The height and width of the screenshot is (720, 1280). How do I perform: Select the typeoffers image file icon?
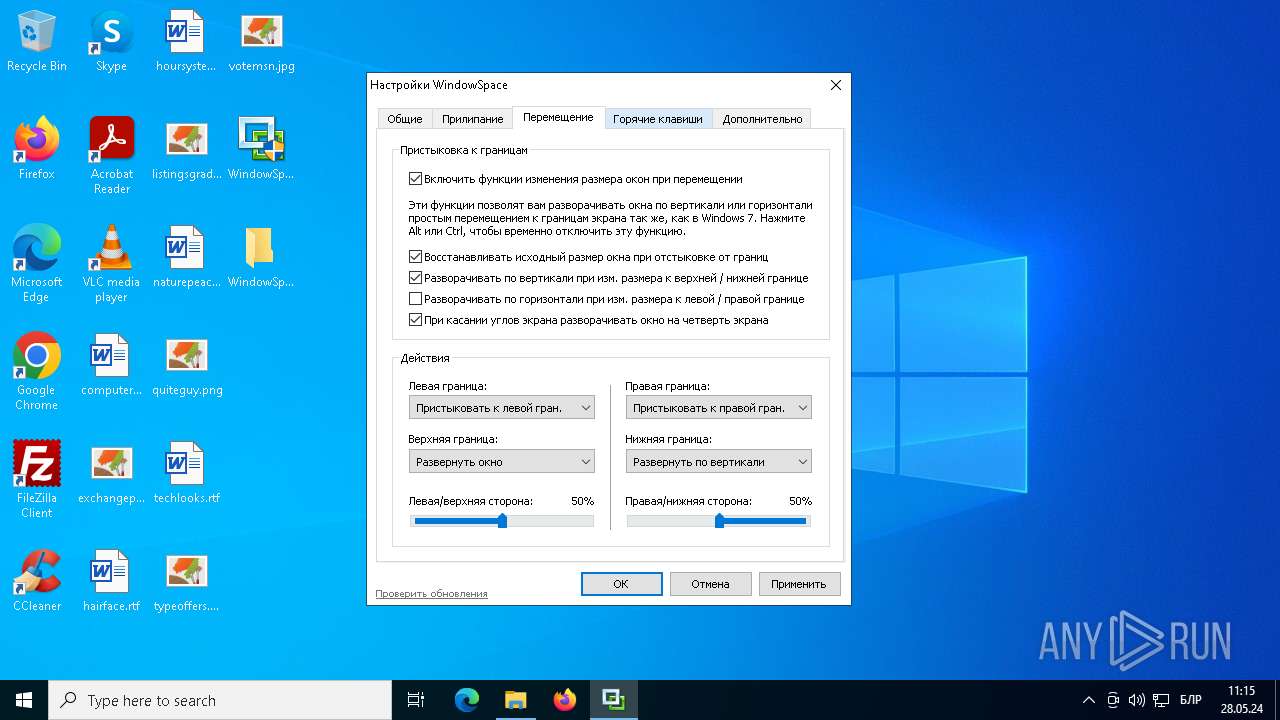186,582
